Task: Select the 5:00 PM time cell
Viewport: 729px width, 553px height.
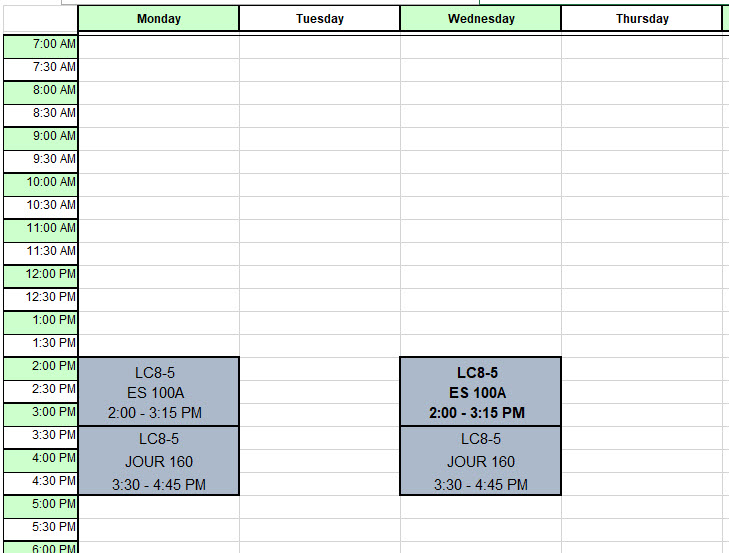Action: pos(41,507)
